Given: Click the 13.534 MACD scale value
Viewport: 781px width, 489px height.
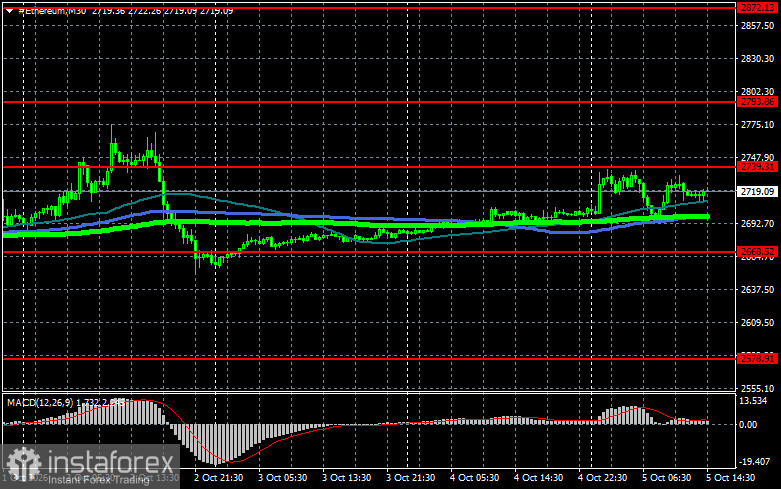Looking at the screenshot, I should 753,401.
